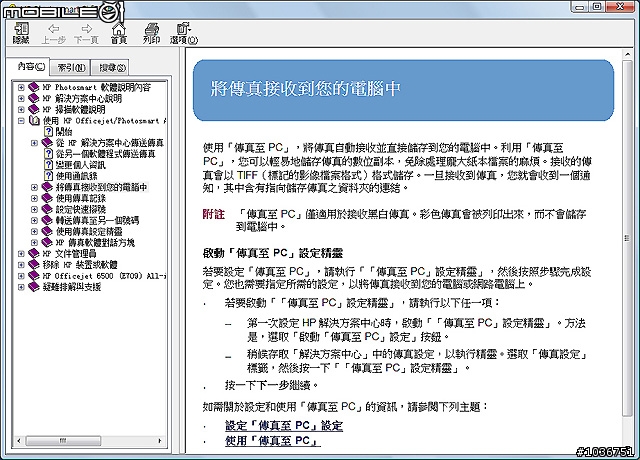The height and width of the screenshot is (460, 640).
Task: Expand HP 文件管理員 node
Action: point(21,253)
